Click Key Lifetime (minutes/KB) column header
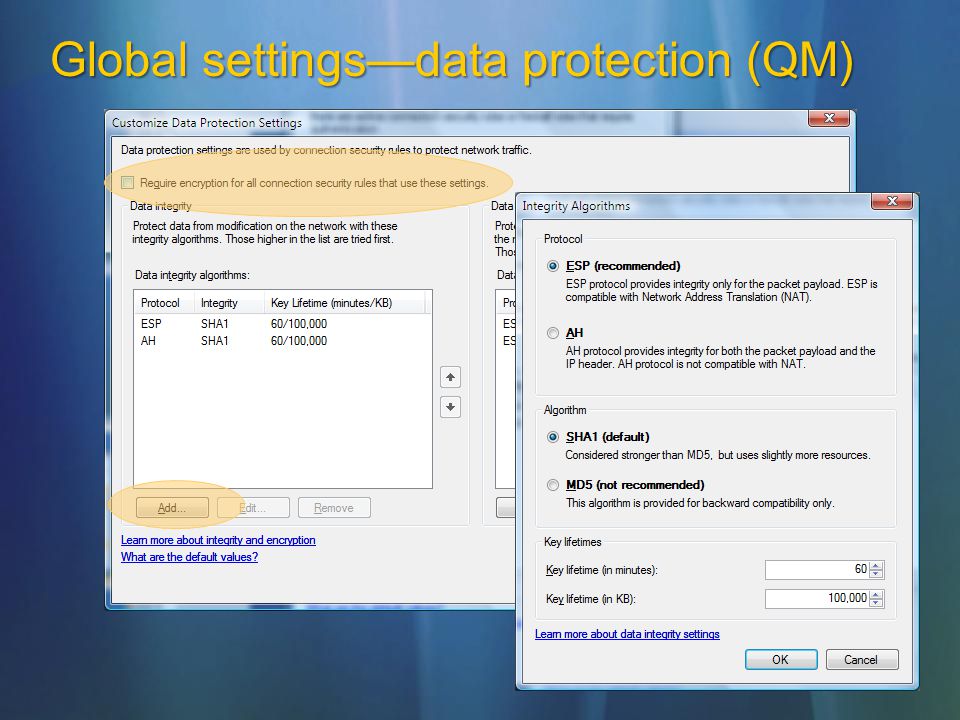Image resolution: width=960 pixels, height=720 pixels. click(344, 302)
